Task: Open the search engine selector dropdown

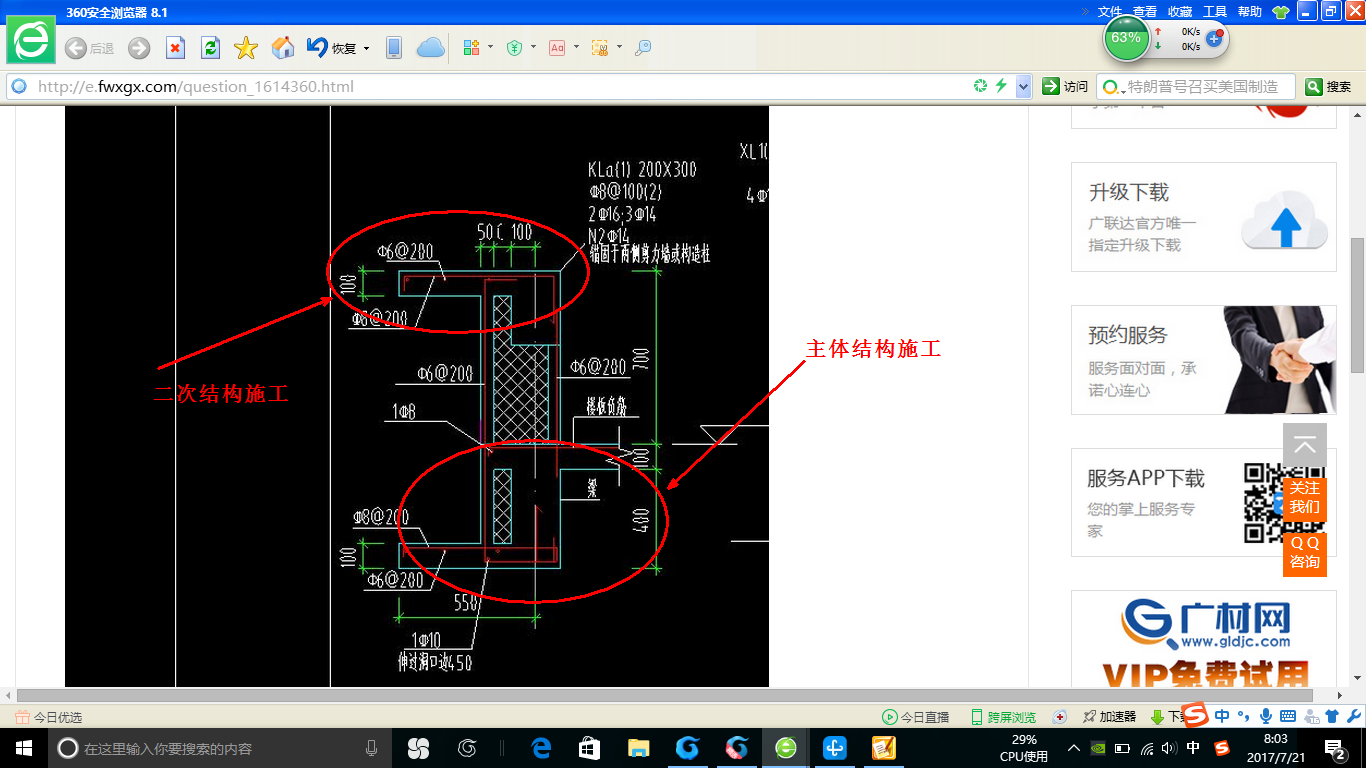Action: tap(1112, 87)
